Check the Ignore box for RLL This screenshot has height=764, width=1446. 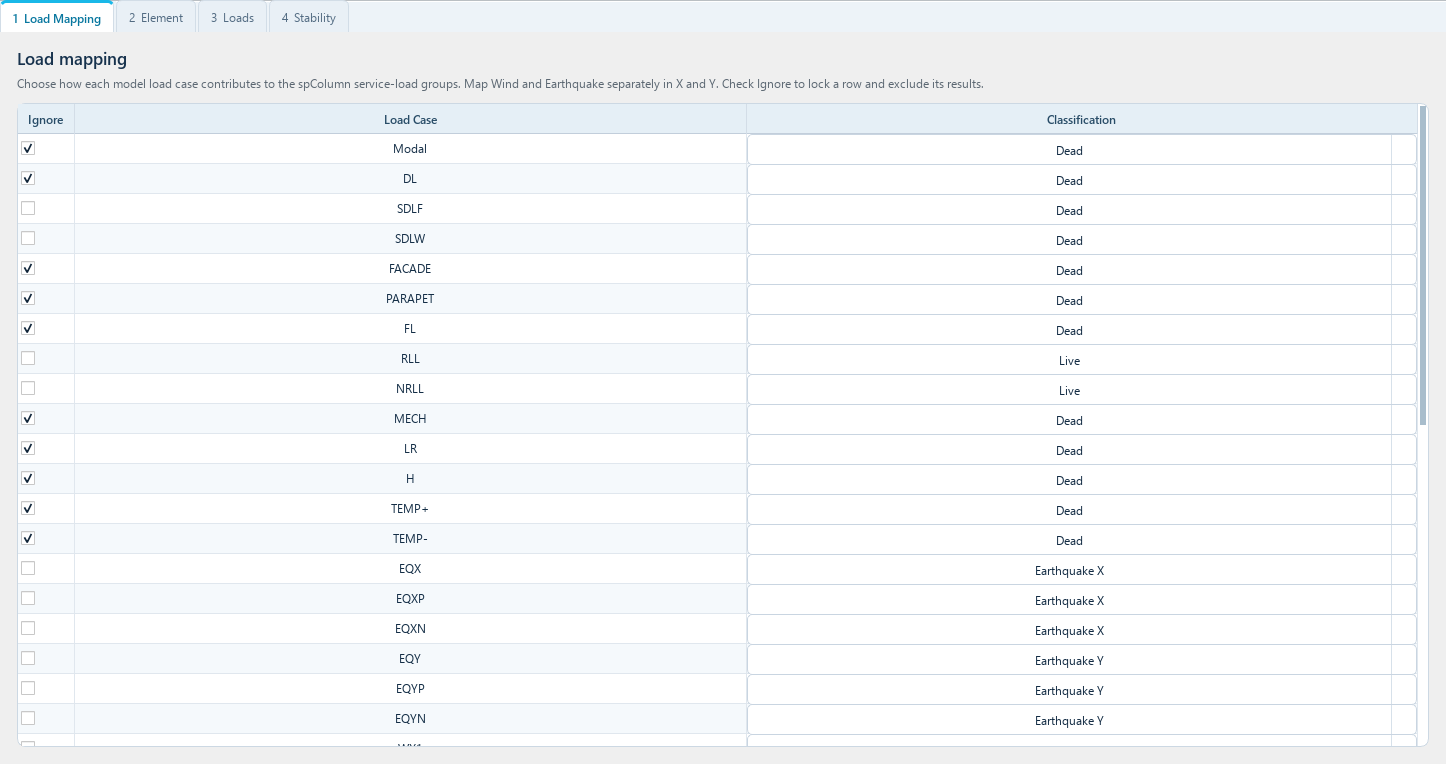click(x=28, y=358)
